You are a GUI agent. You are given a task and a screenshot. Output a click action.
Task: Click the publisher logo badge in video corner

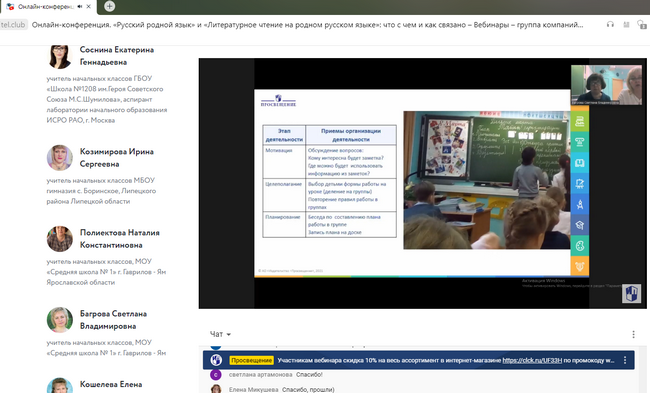point(631,294)
